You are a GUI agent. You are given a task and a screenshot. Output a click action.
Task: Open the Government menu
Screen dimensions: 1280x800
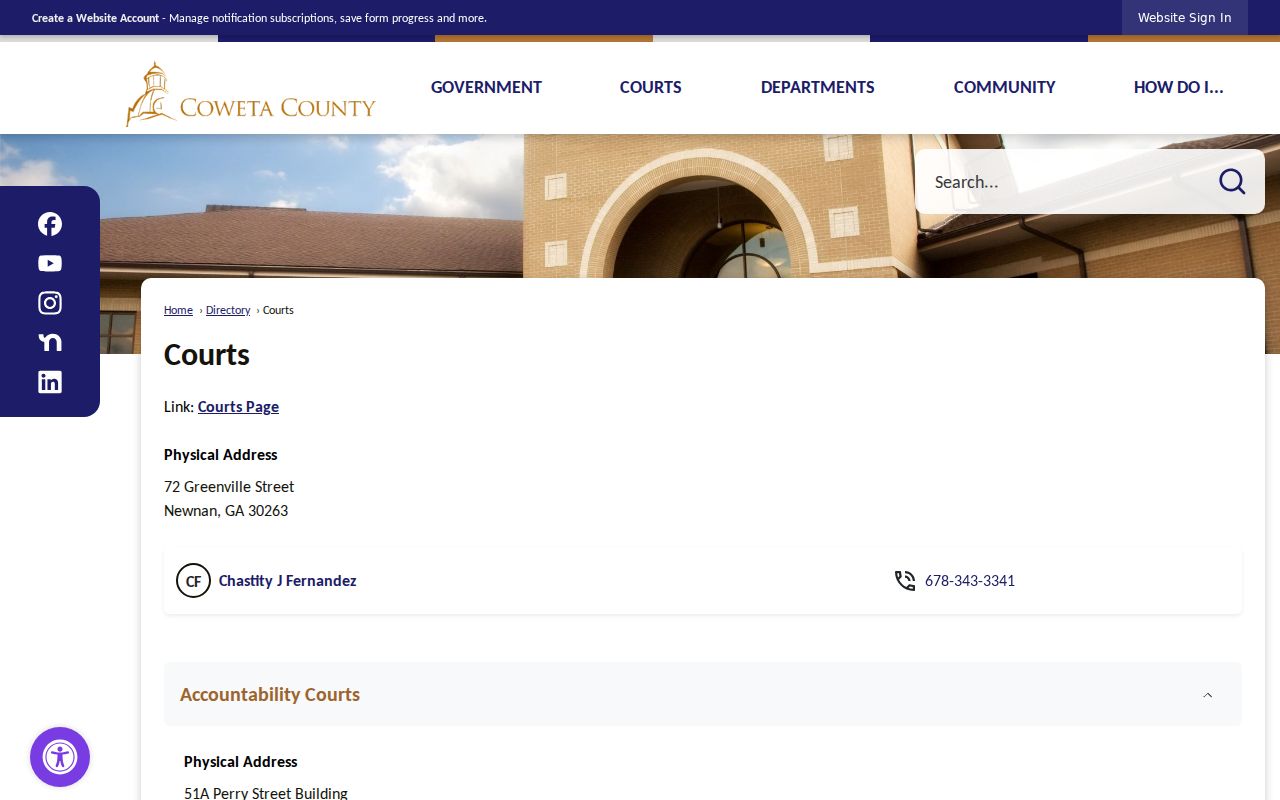(x=486, y=87)
